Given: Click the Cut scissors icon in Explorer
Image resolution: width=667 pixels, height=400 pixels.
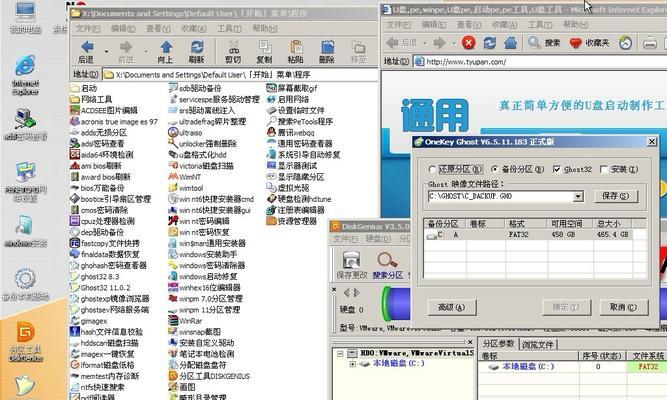Looking at the screenshot, I should click(233, 47).
